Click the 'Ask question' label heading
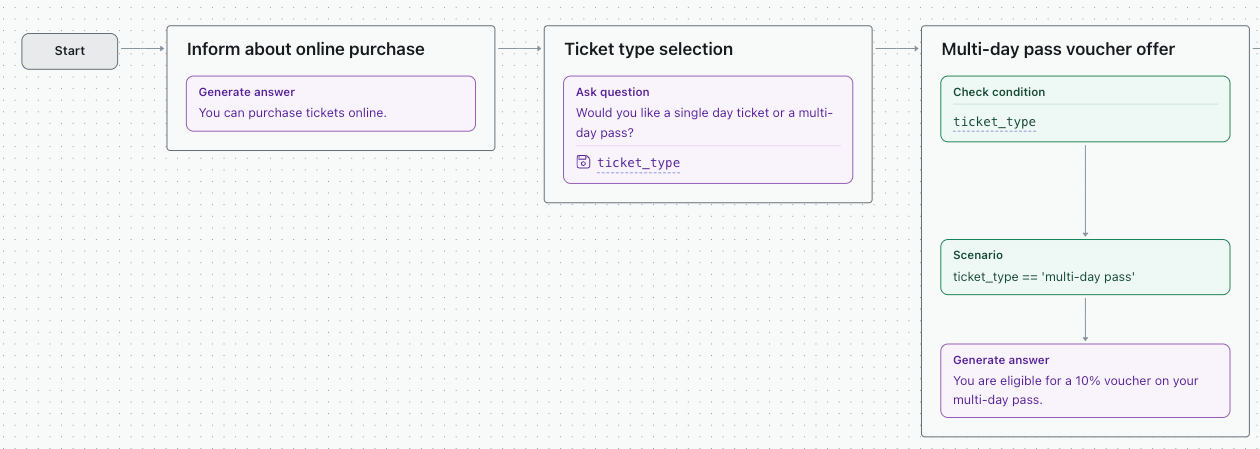The height and width of the screenshot is (449, 1260). (x=612, y=92)
